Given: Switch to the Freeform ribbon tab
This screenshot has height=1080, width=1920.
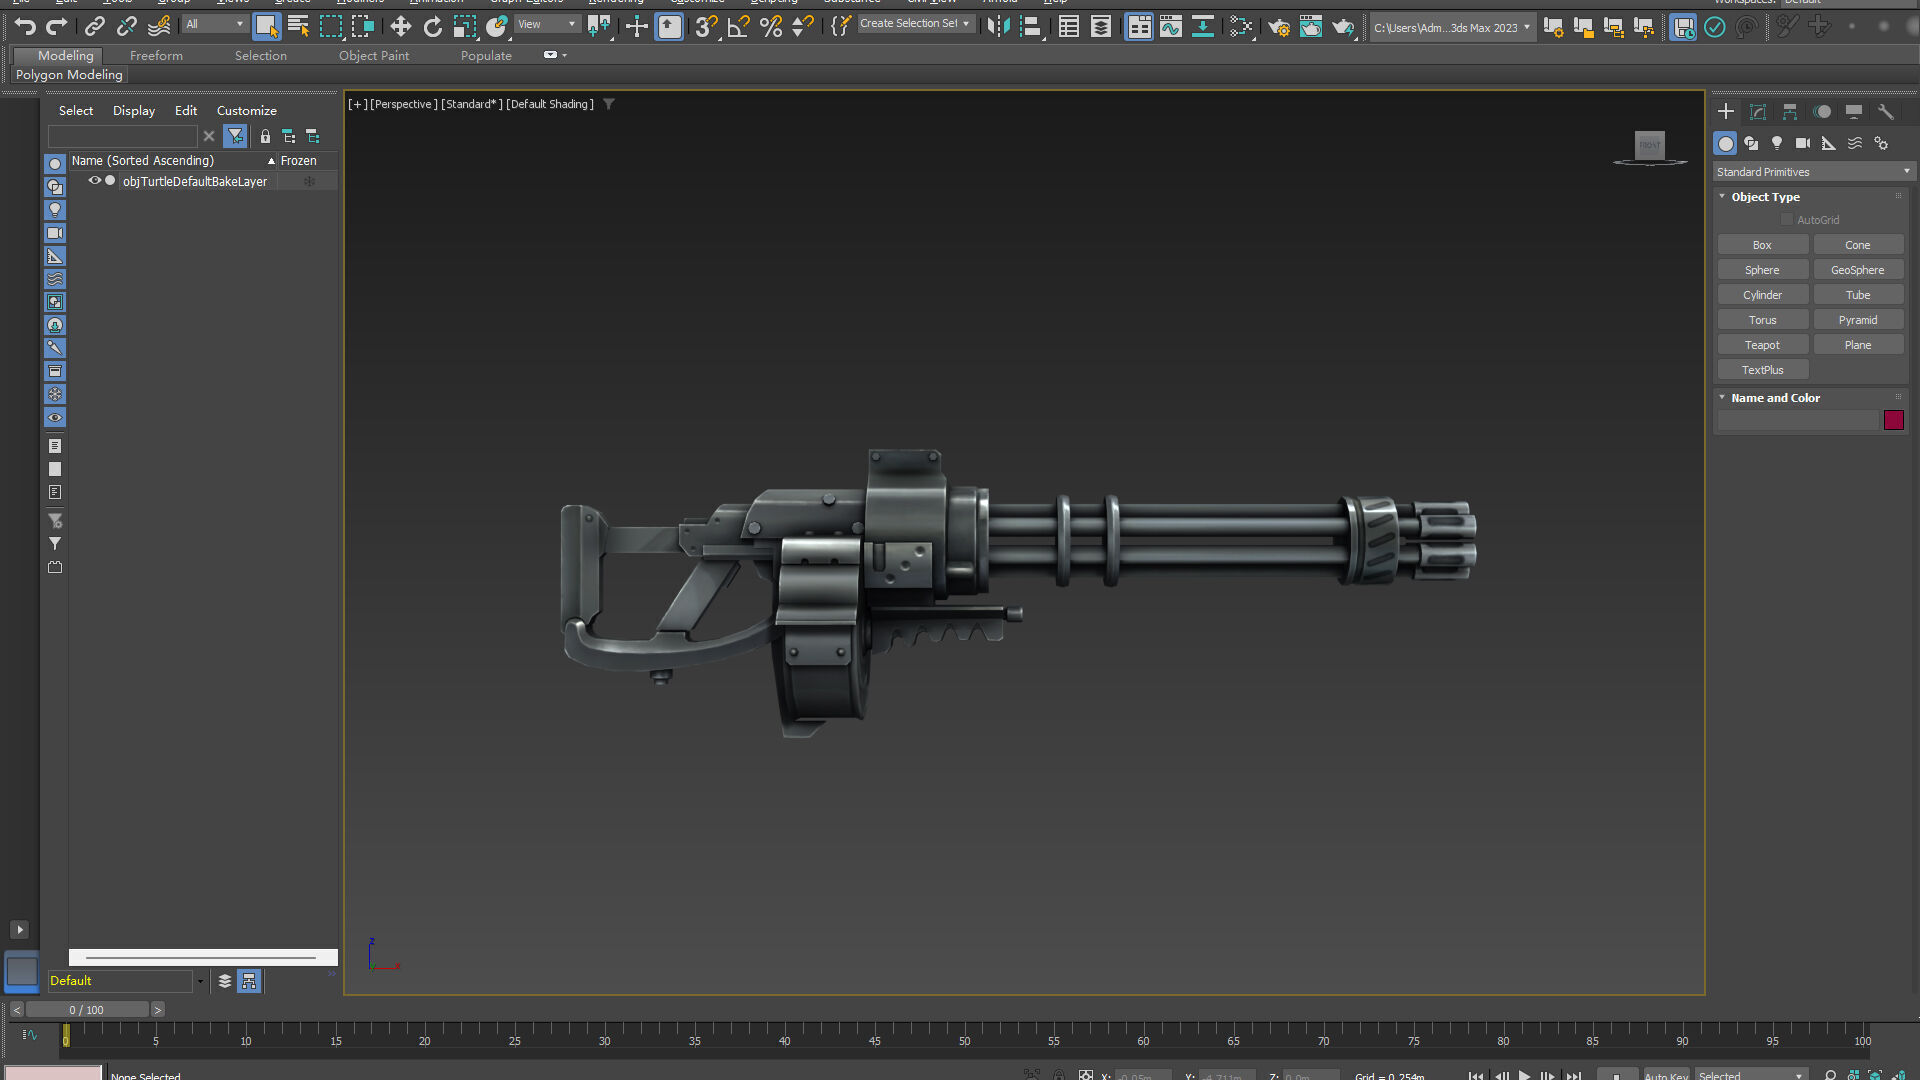Looking at the screenshot, I should click(156, 56).
